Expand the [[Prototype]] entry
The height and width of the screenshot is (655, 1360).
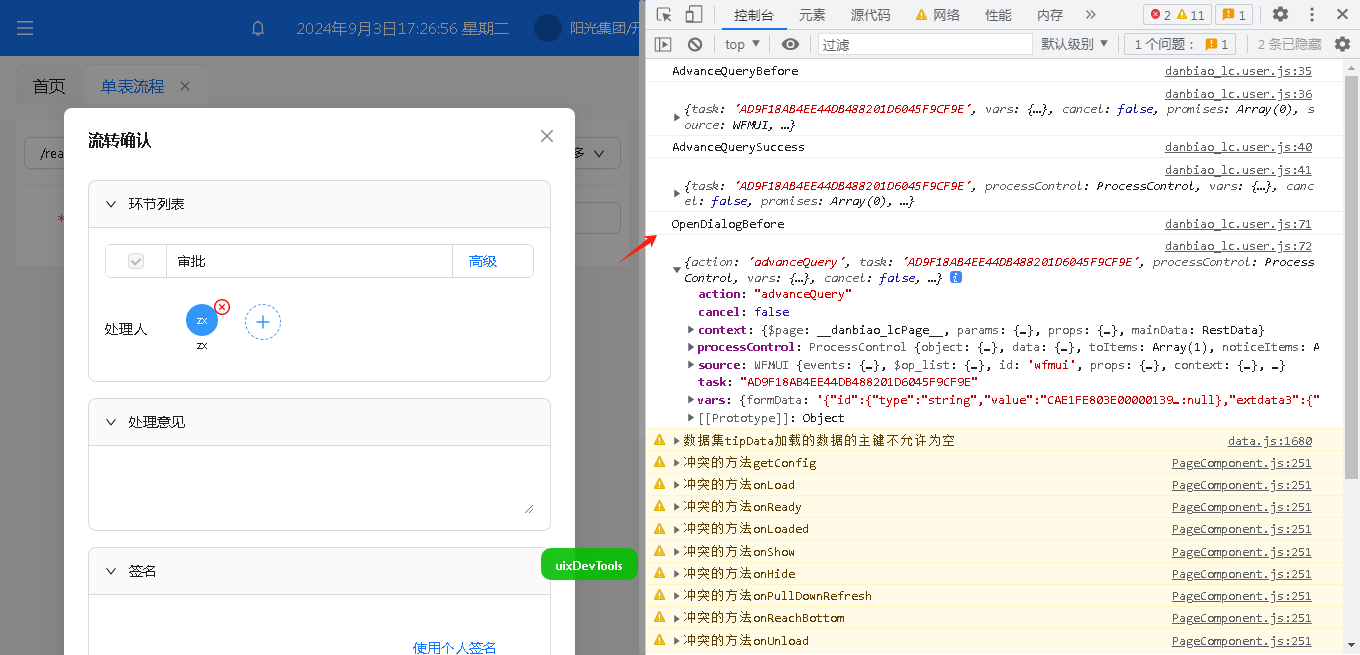pyautogui.click(x=691, y=418)
